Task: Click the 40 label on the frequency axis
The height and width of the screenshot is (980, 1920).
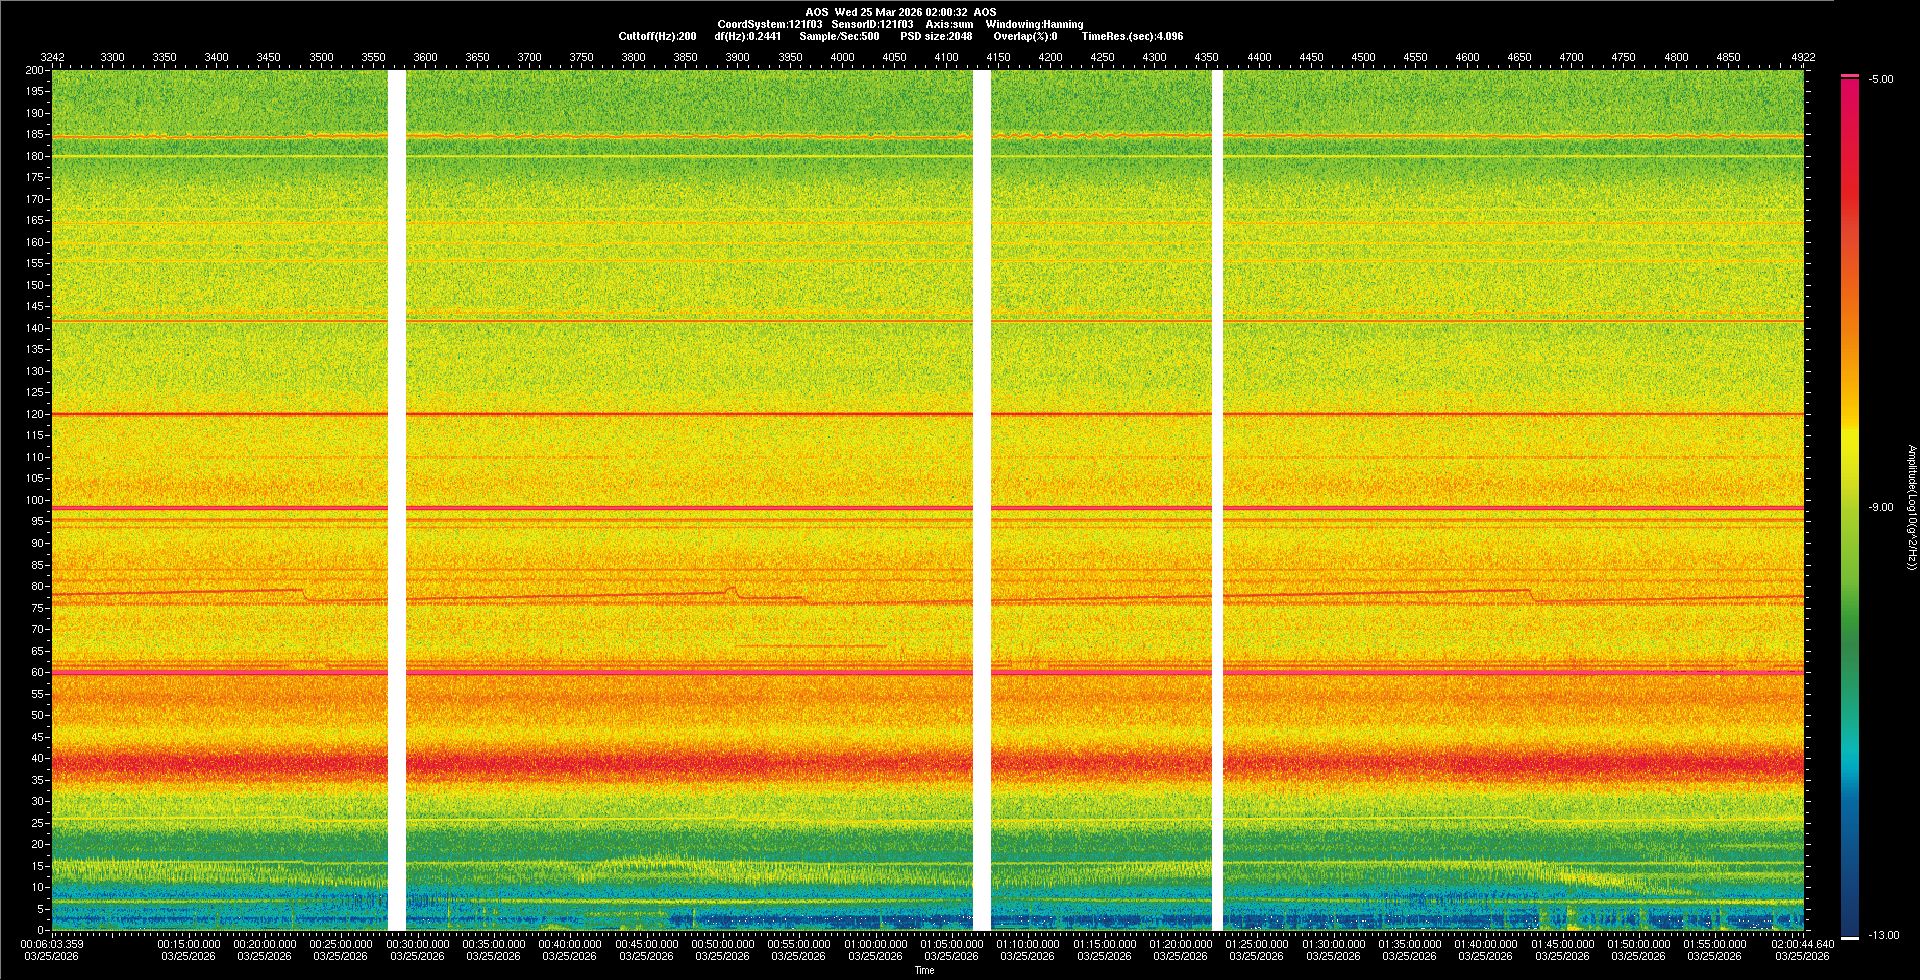Action: 37,758
